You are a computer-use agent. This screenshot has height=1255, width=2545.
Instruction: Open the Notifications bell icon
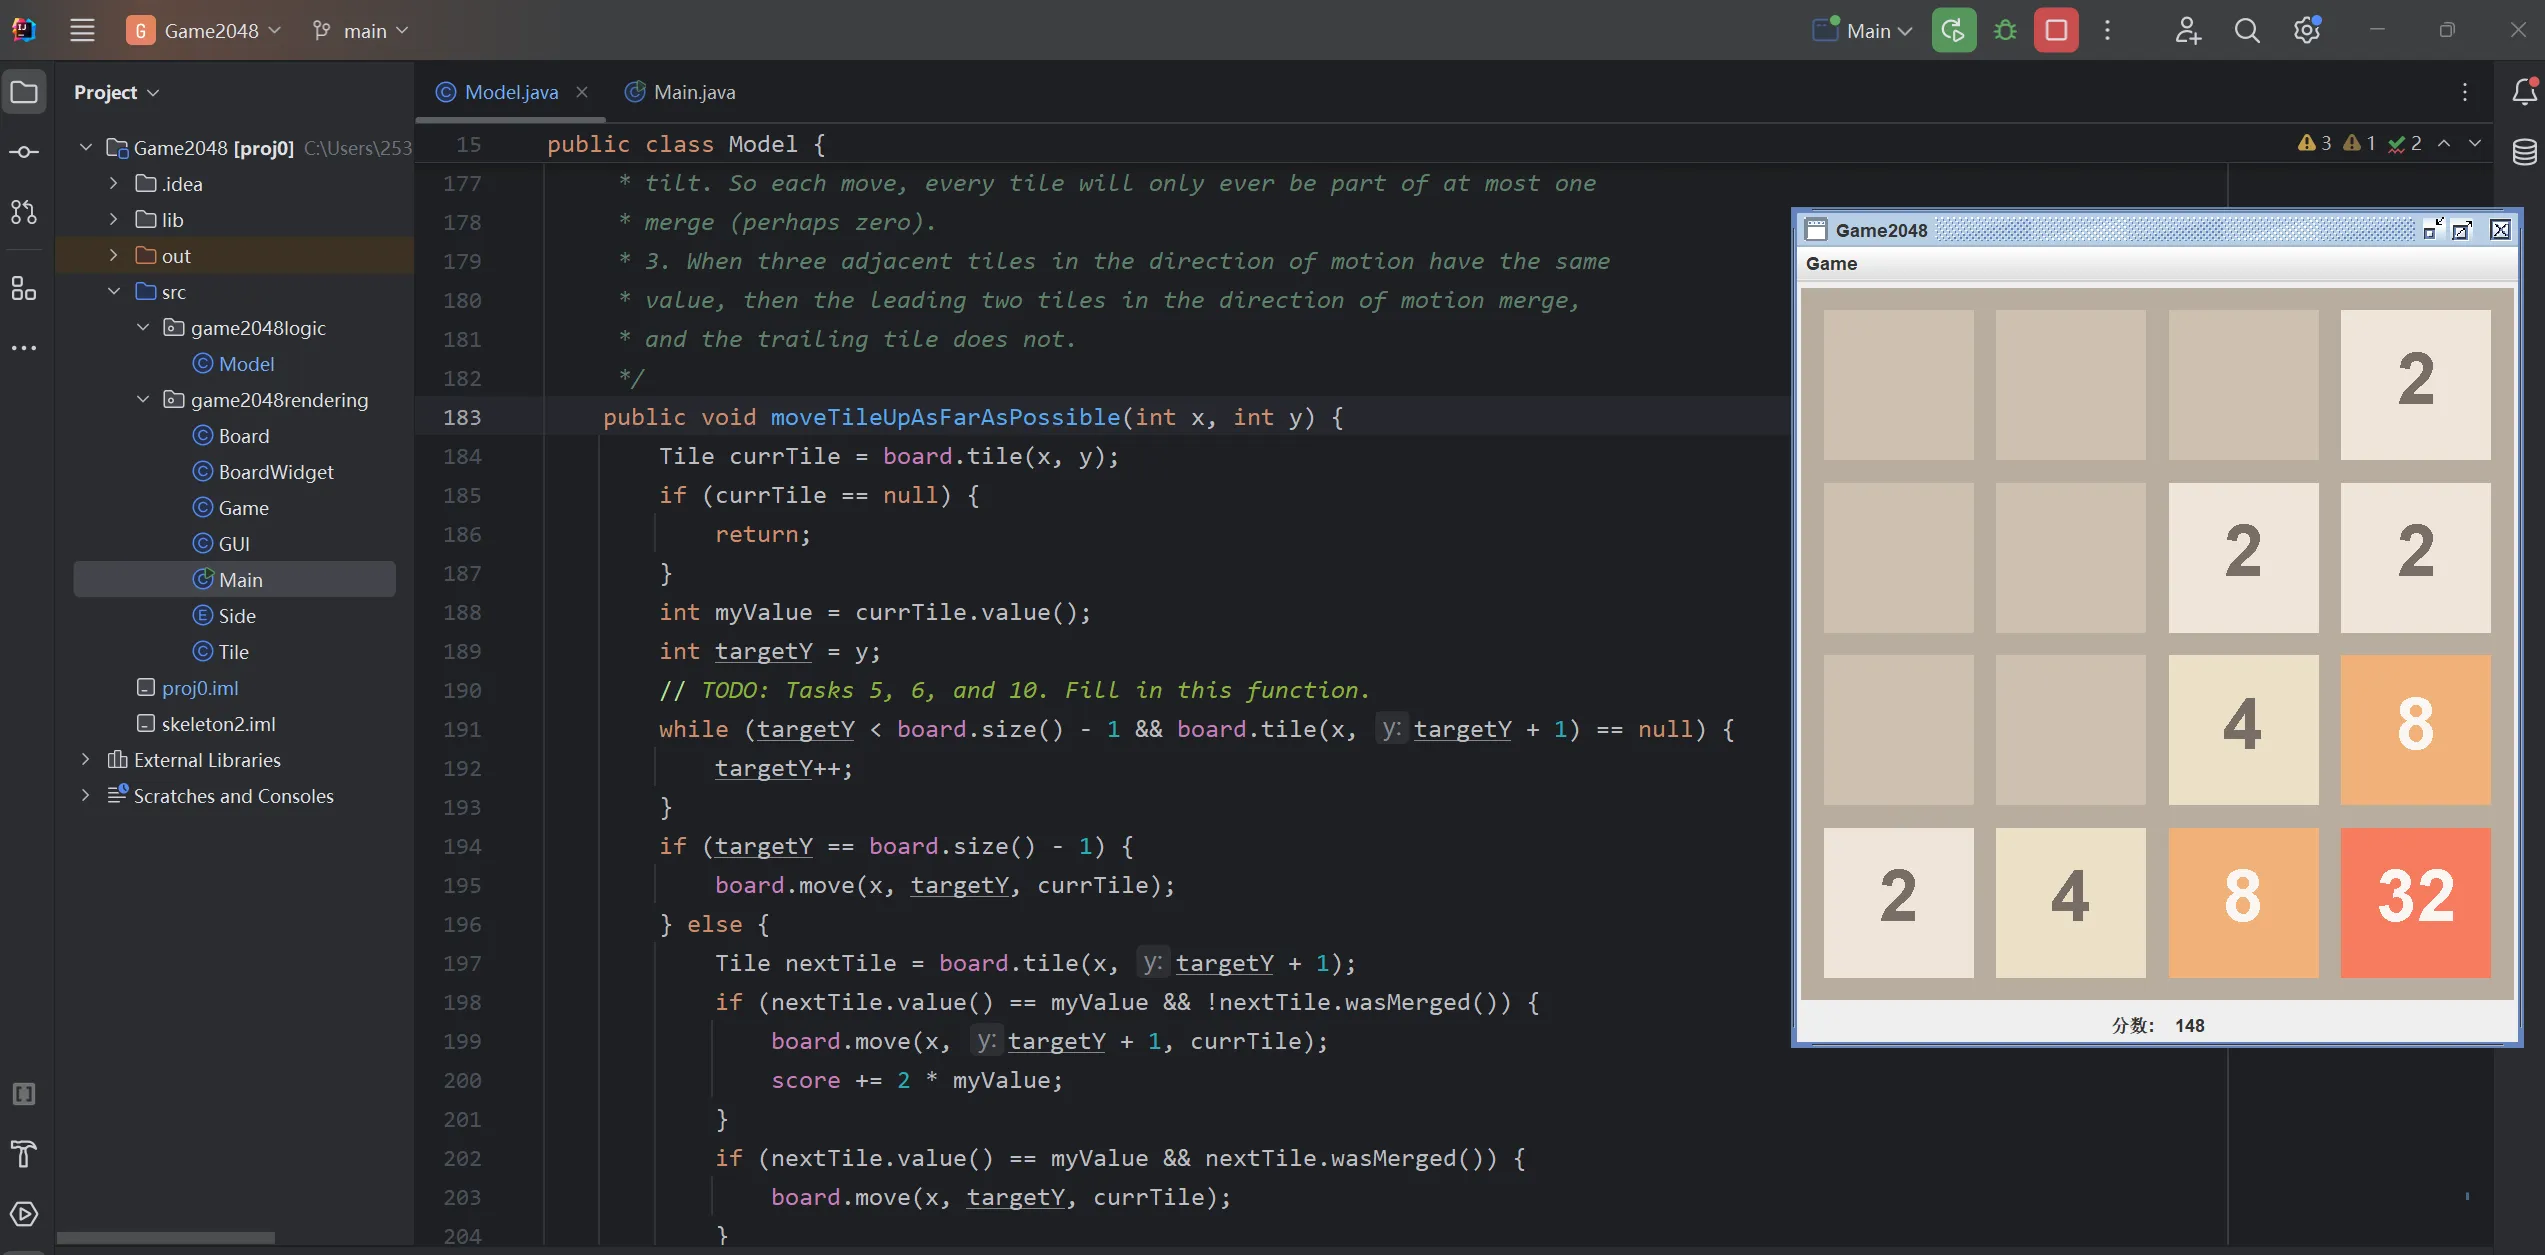coord(2524,92)
